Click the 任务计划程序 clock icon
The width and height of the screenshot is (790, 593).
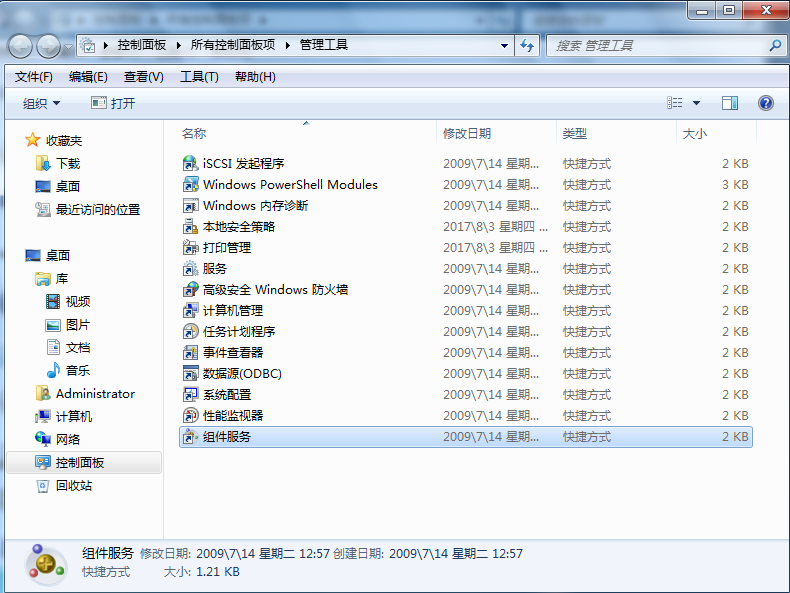click(191, 331)
